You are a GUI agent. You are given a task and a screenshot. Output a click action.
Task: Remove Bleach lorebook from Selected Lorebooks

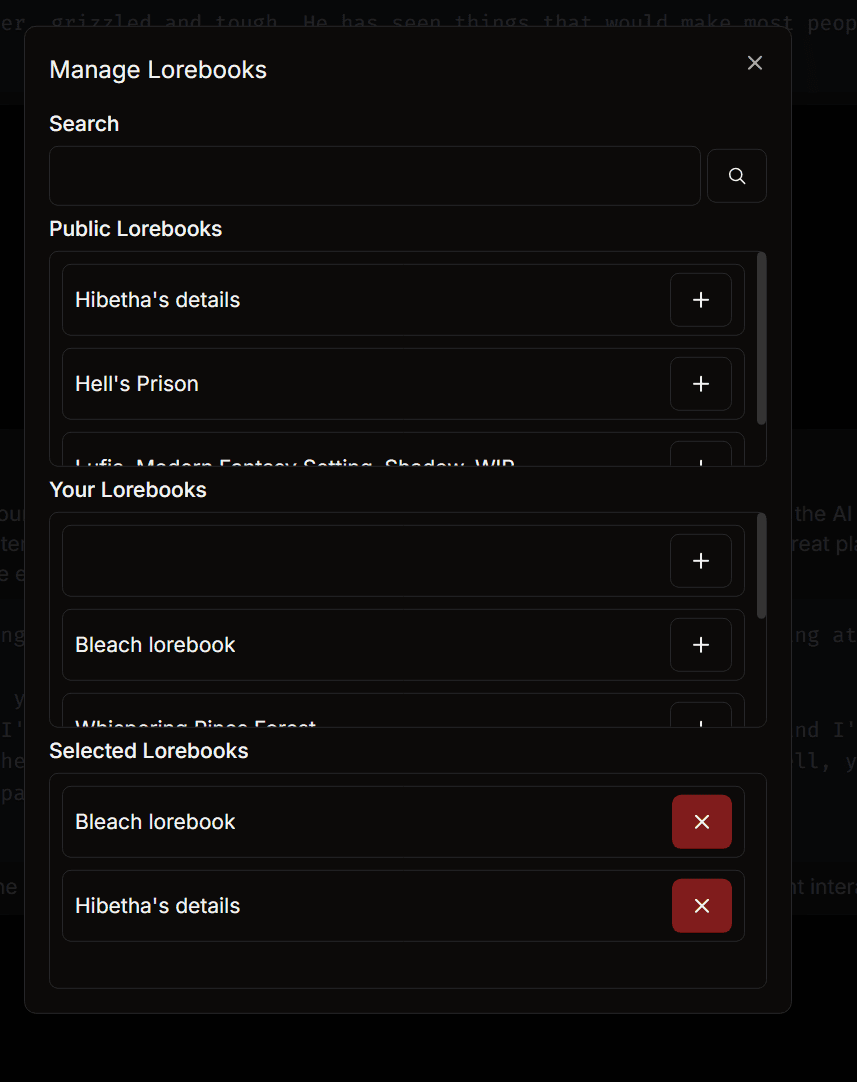coord(702,822)
